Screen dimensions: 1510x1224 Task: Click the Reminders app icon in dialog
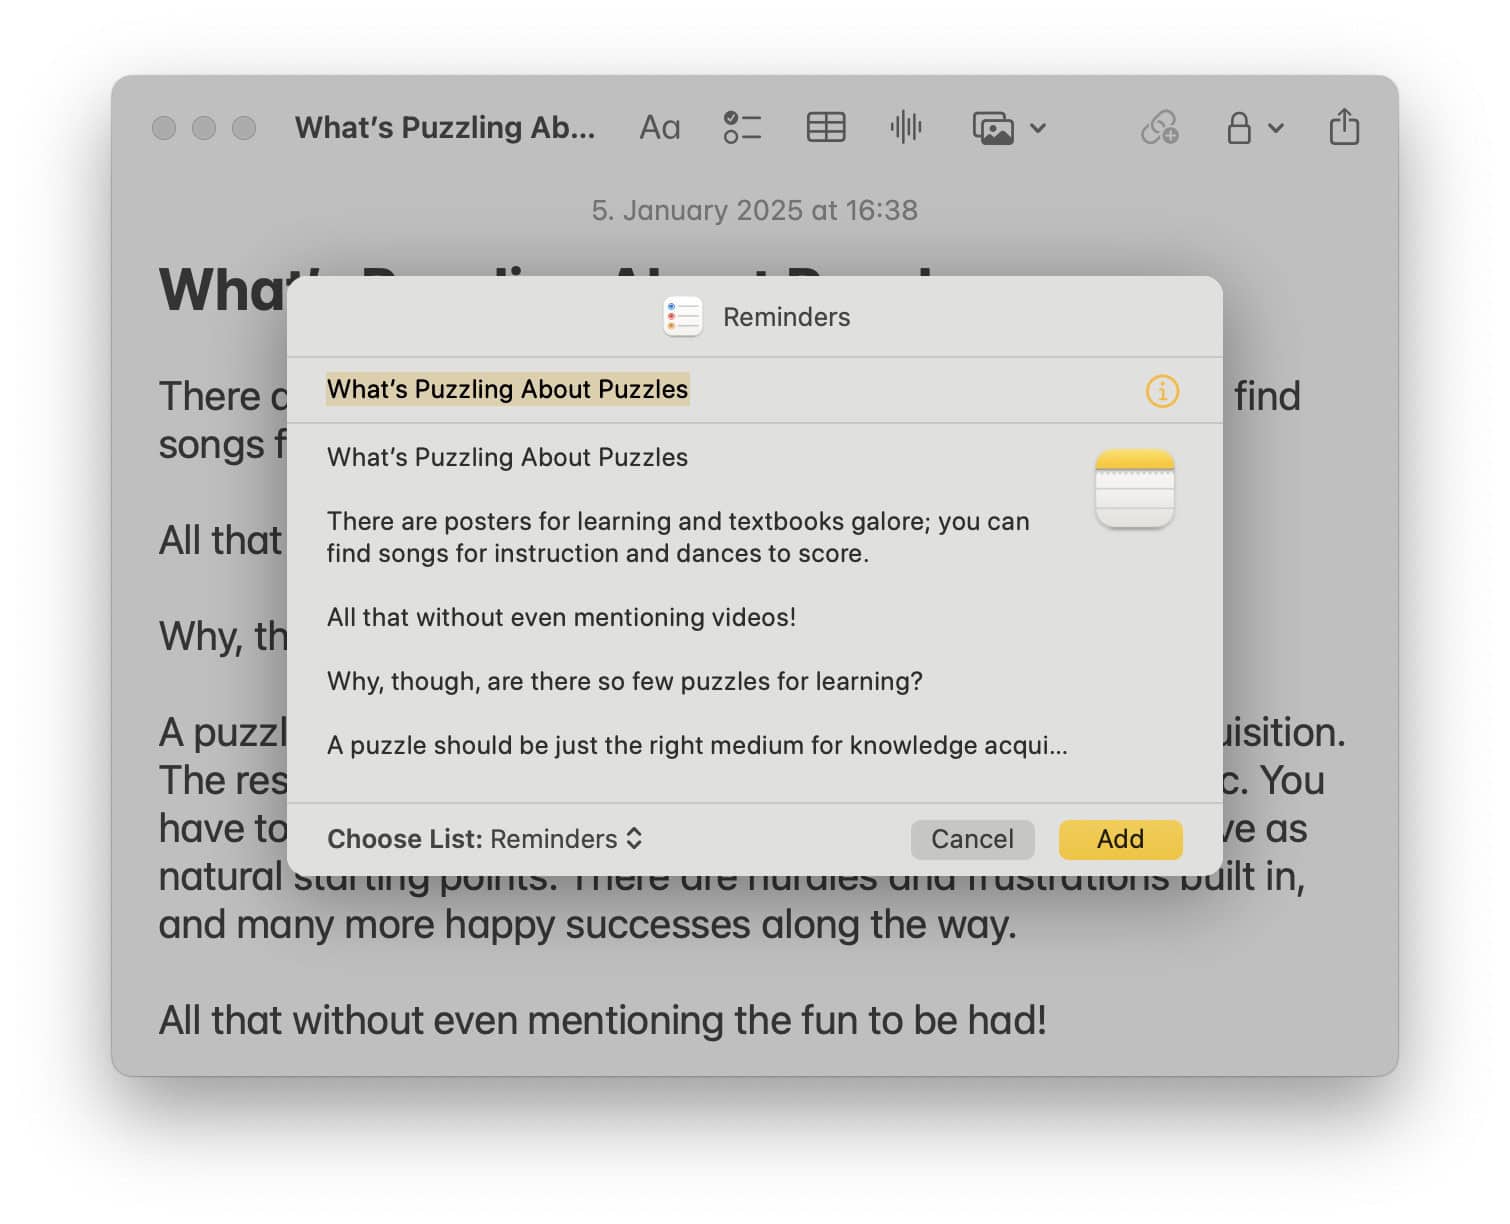(x=683, y=317)
